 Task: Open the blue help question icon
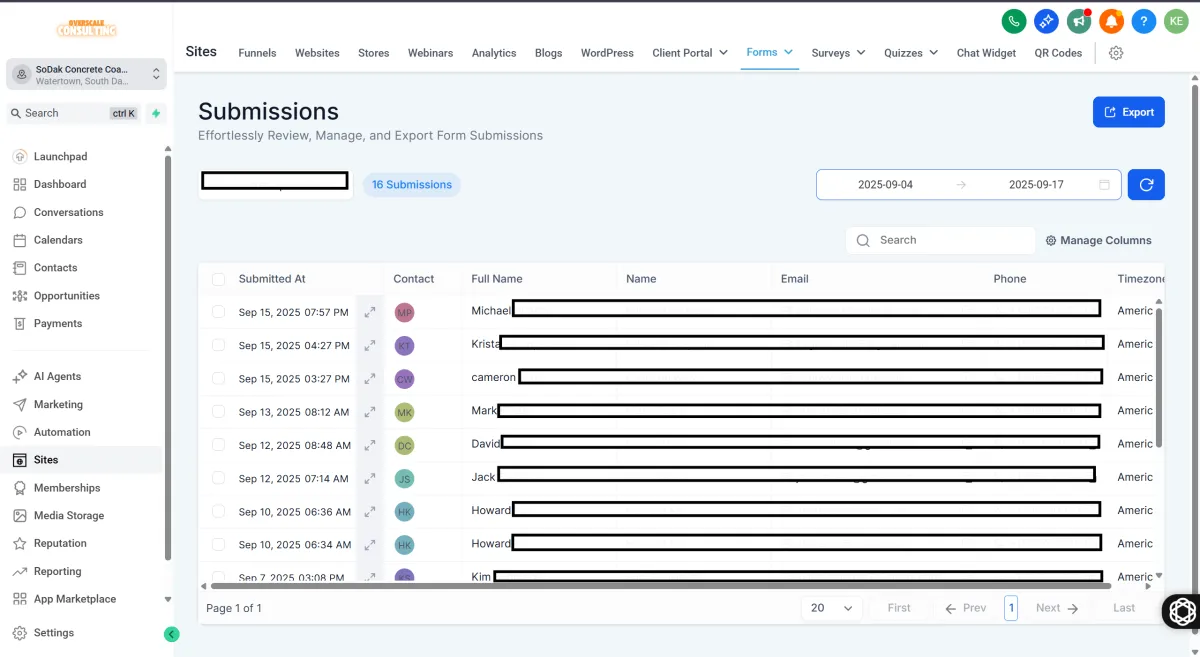coord(1144,21)
